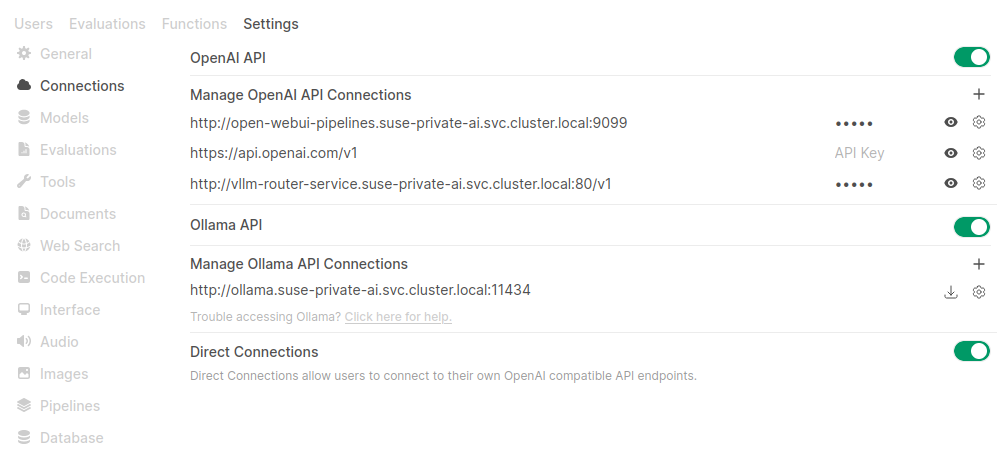The height and width of the screenshot is (467, 1000).
Task: Open gear settings for api.openai.com connection
Action: (x=979, y=153)
